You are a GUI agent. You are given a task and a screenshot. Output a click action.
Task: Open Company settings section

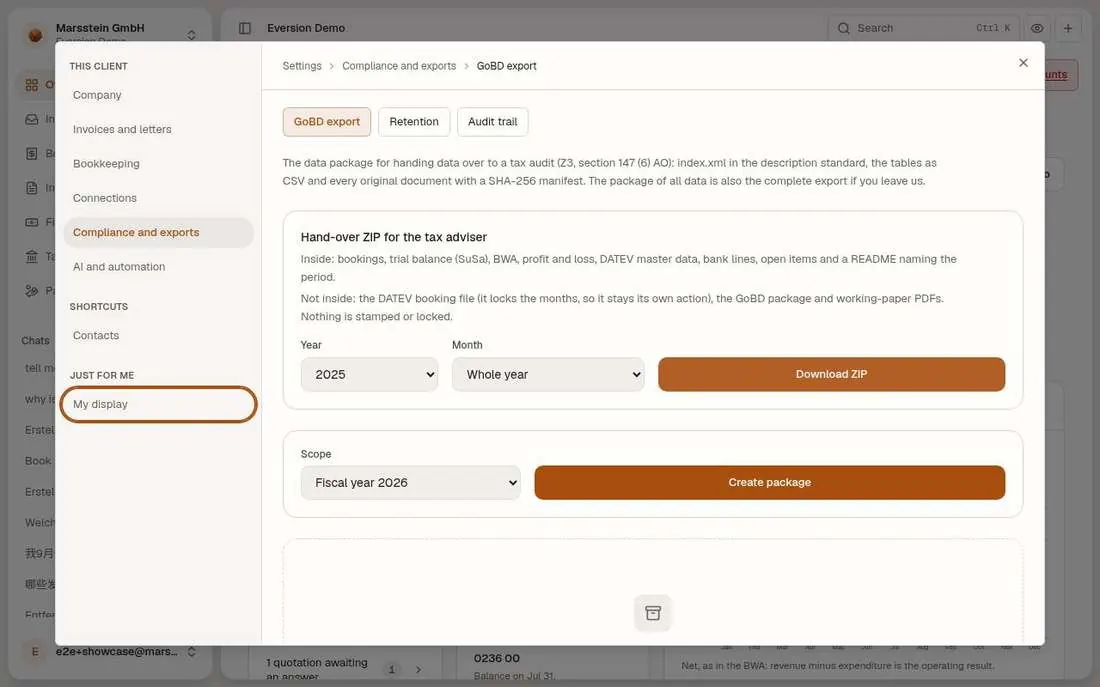pos(159,95)
